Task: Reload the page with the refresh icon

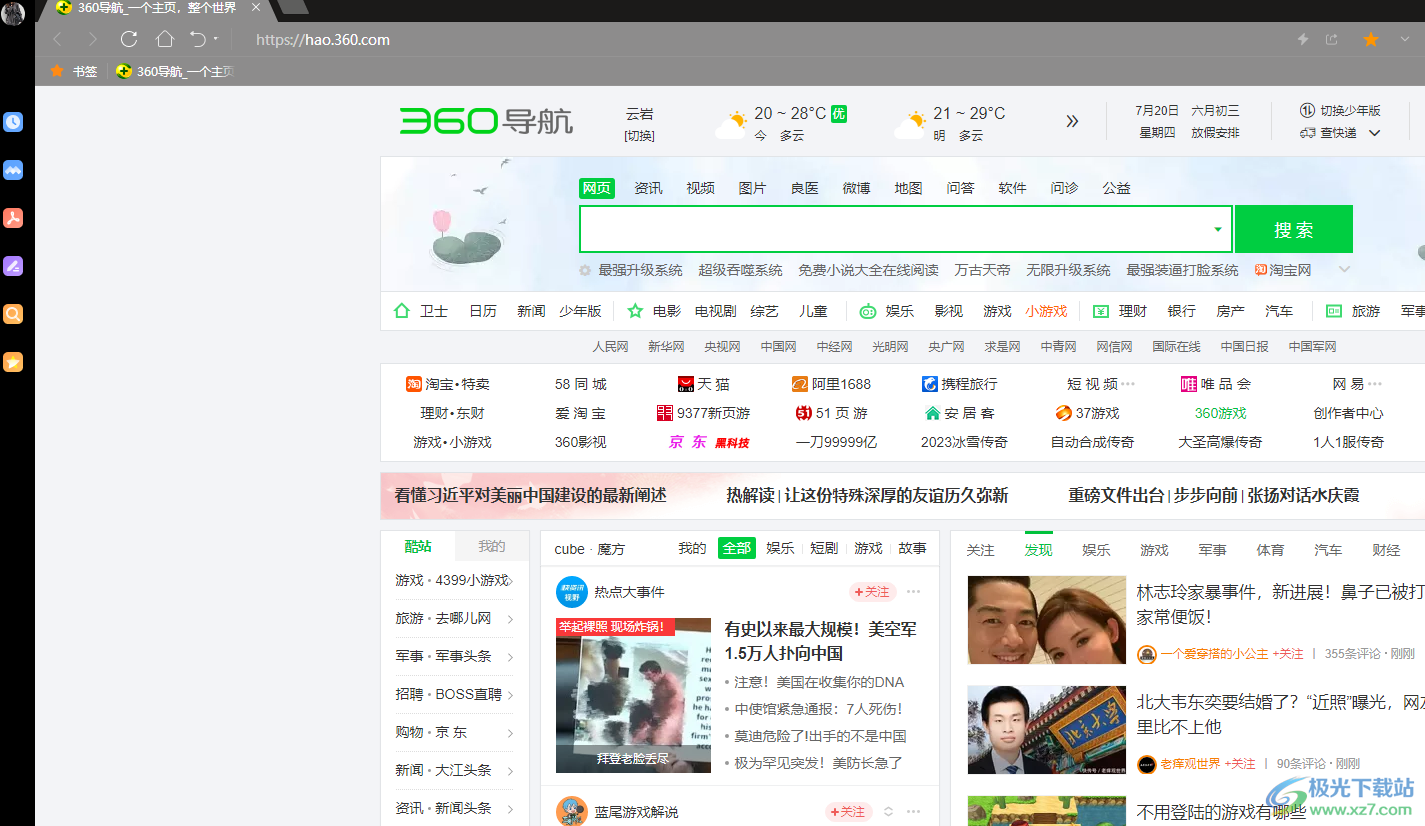Action: [x=129, y=39]
